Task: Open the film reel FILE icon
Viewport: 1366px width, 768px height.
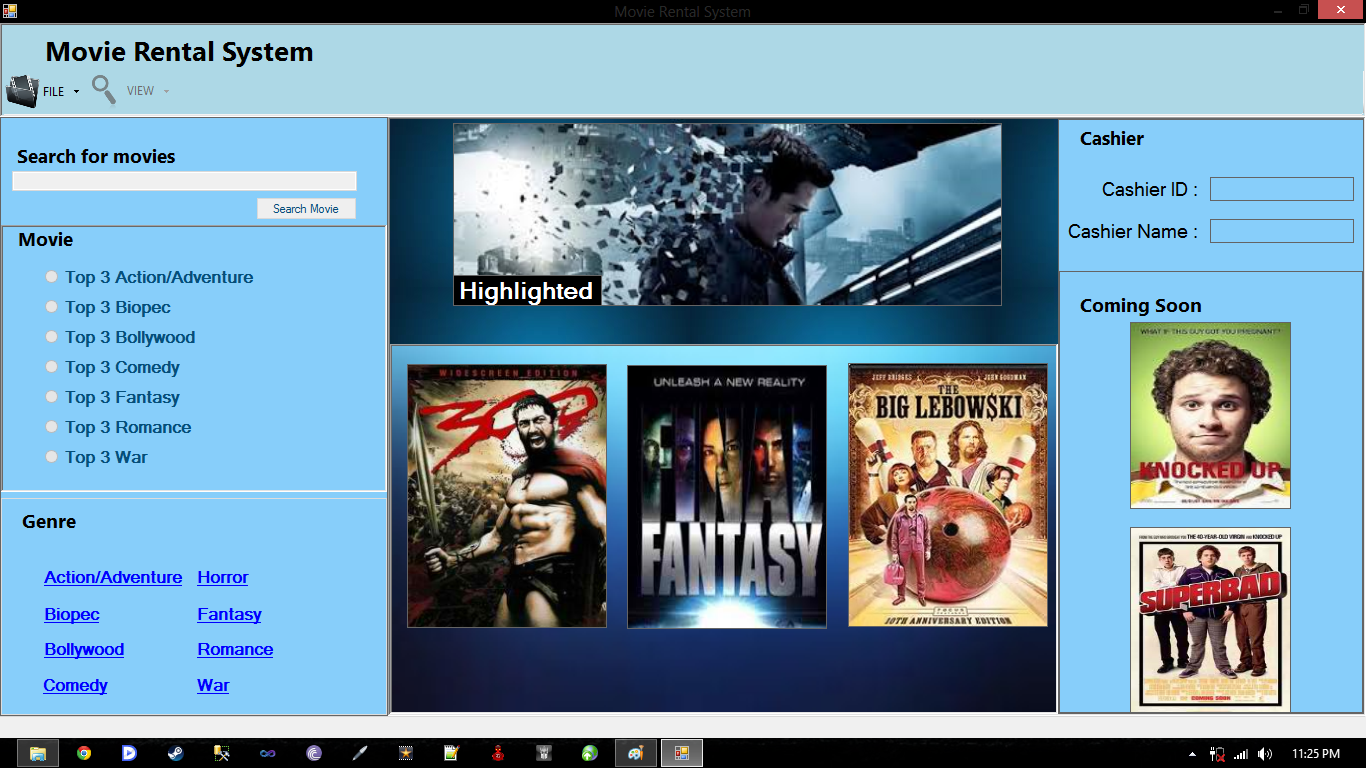Action: [22, 90]
